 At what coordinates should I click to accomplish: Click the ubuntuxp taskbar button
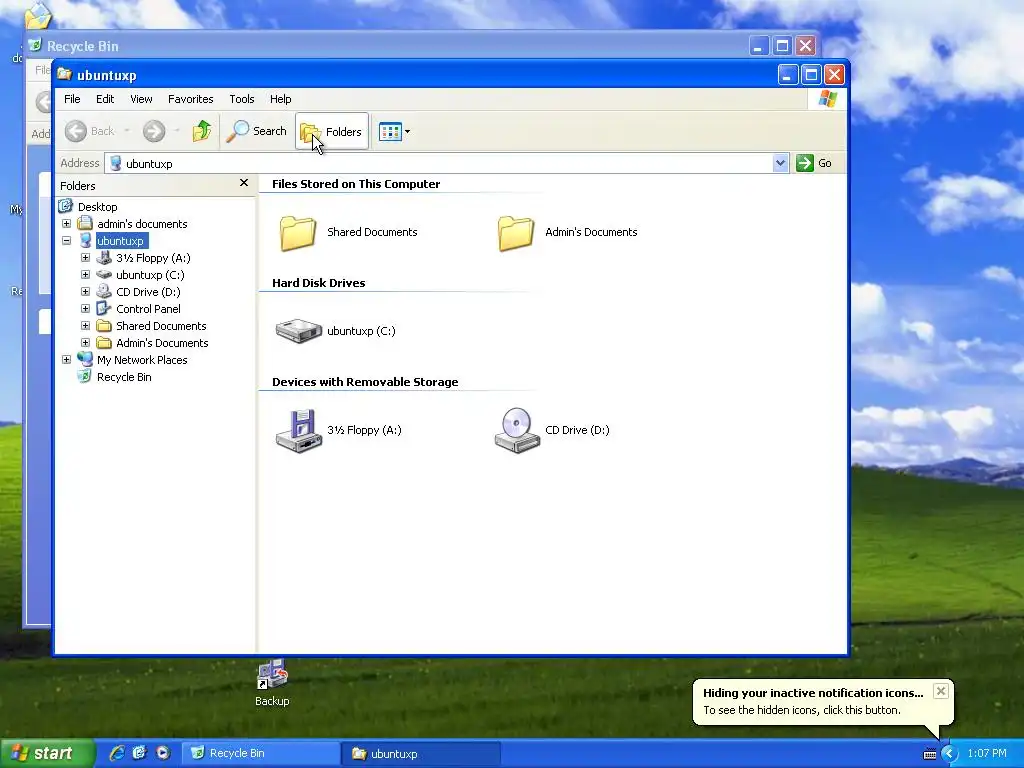(x=421, y=754)
